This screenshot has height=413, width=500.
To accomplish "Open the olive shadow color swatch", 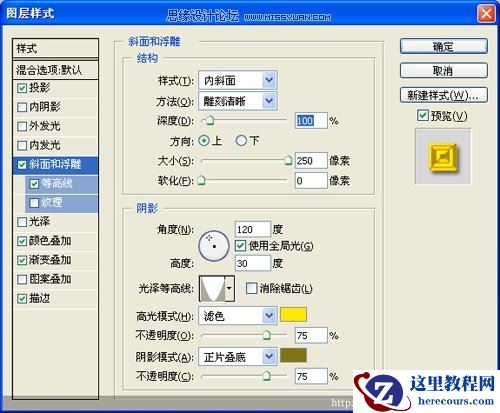I will coord(293,355).
